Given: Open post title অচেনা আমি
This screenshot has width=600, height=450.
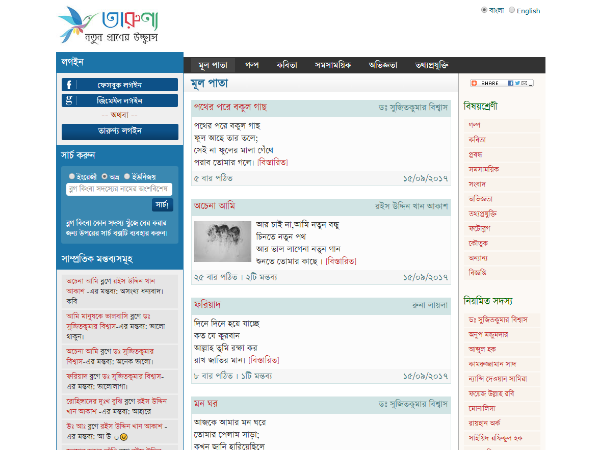Looking at the screenshot, I should coord(214,206).
